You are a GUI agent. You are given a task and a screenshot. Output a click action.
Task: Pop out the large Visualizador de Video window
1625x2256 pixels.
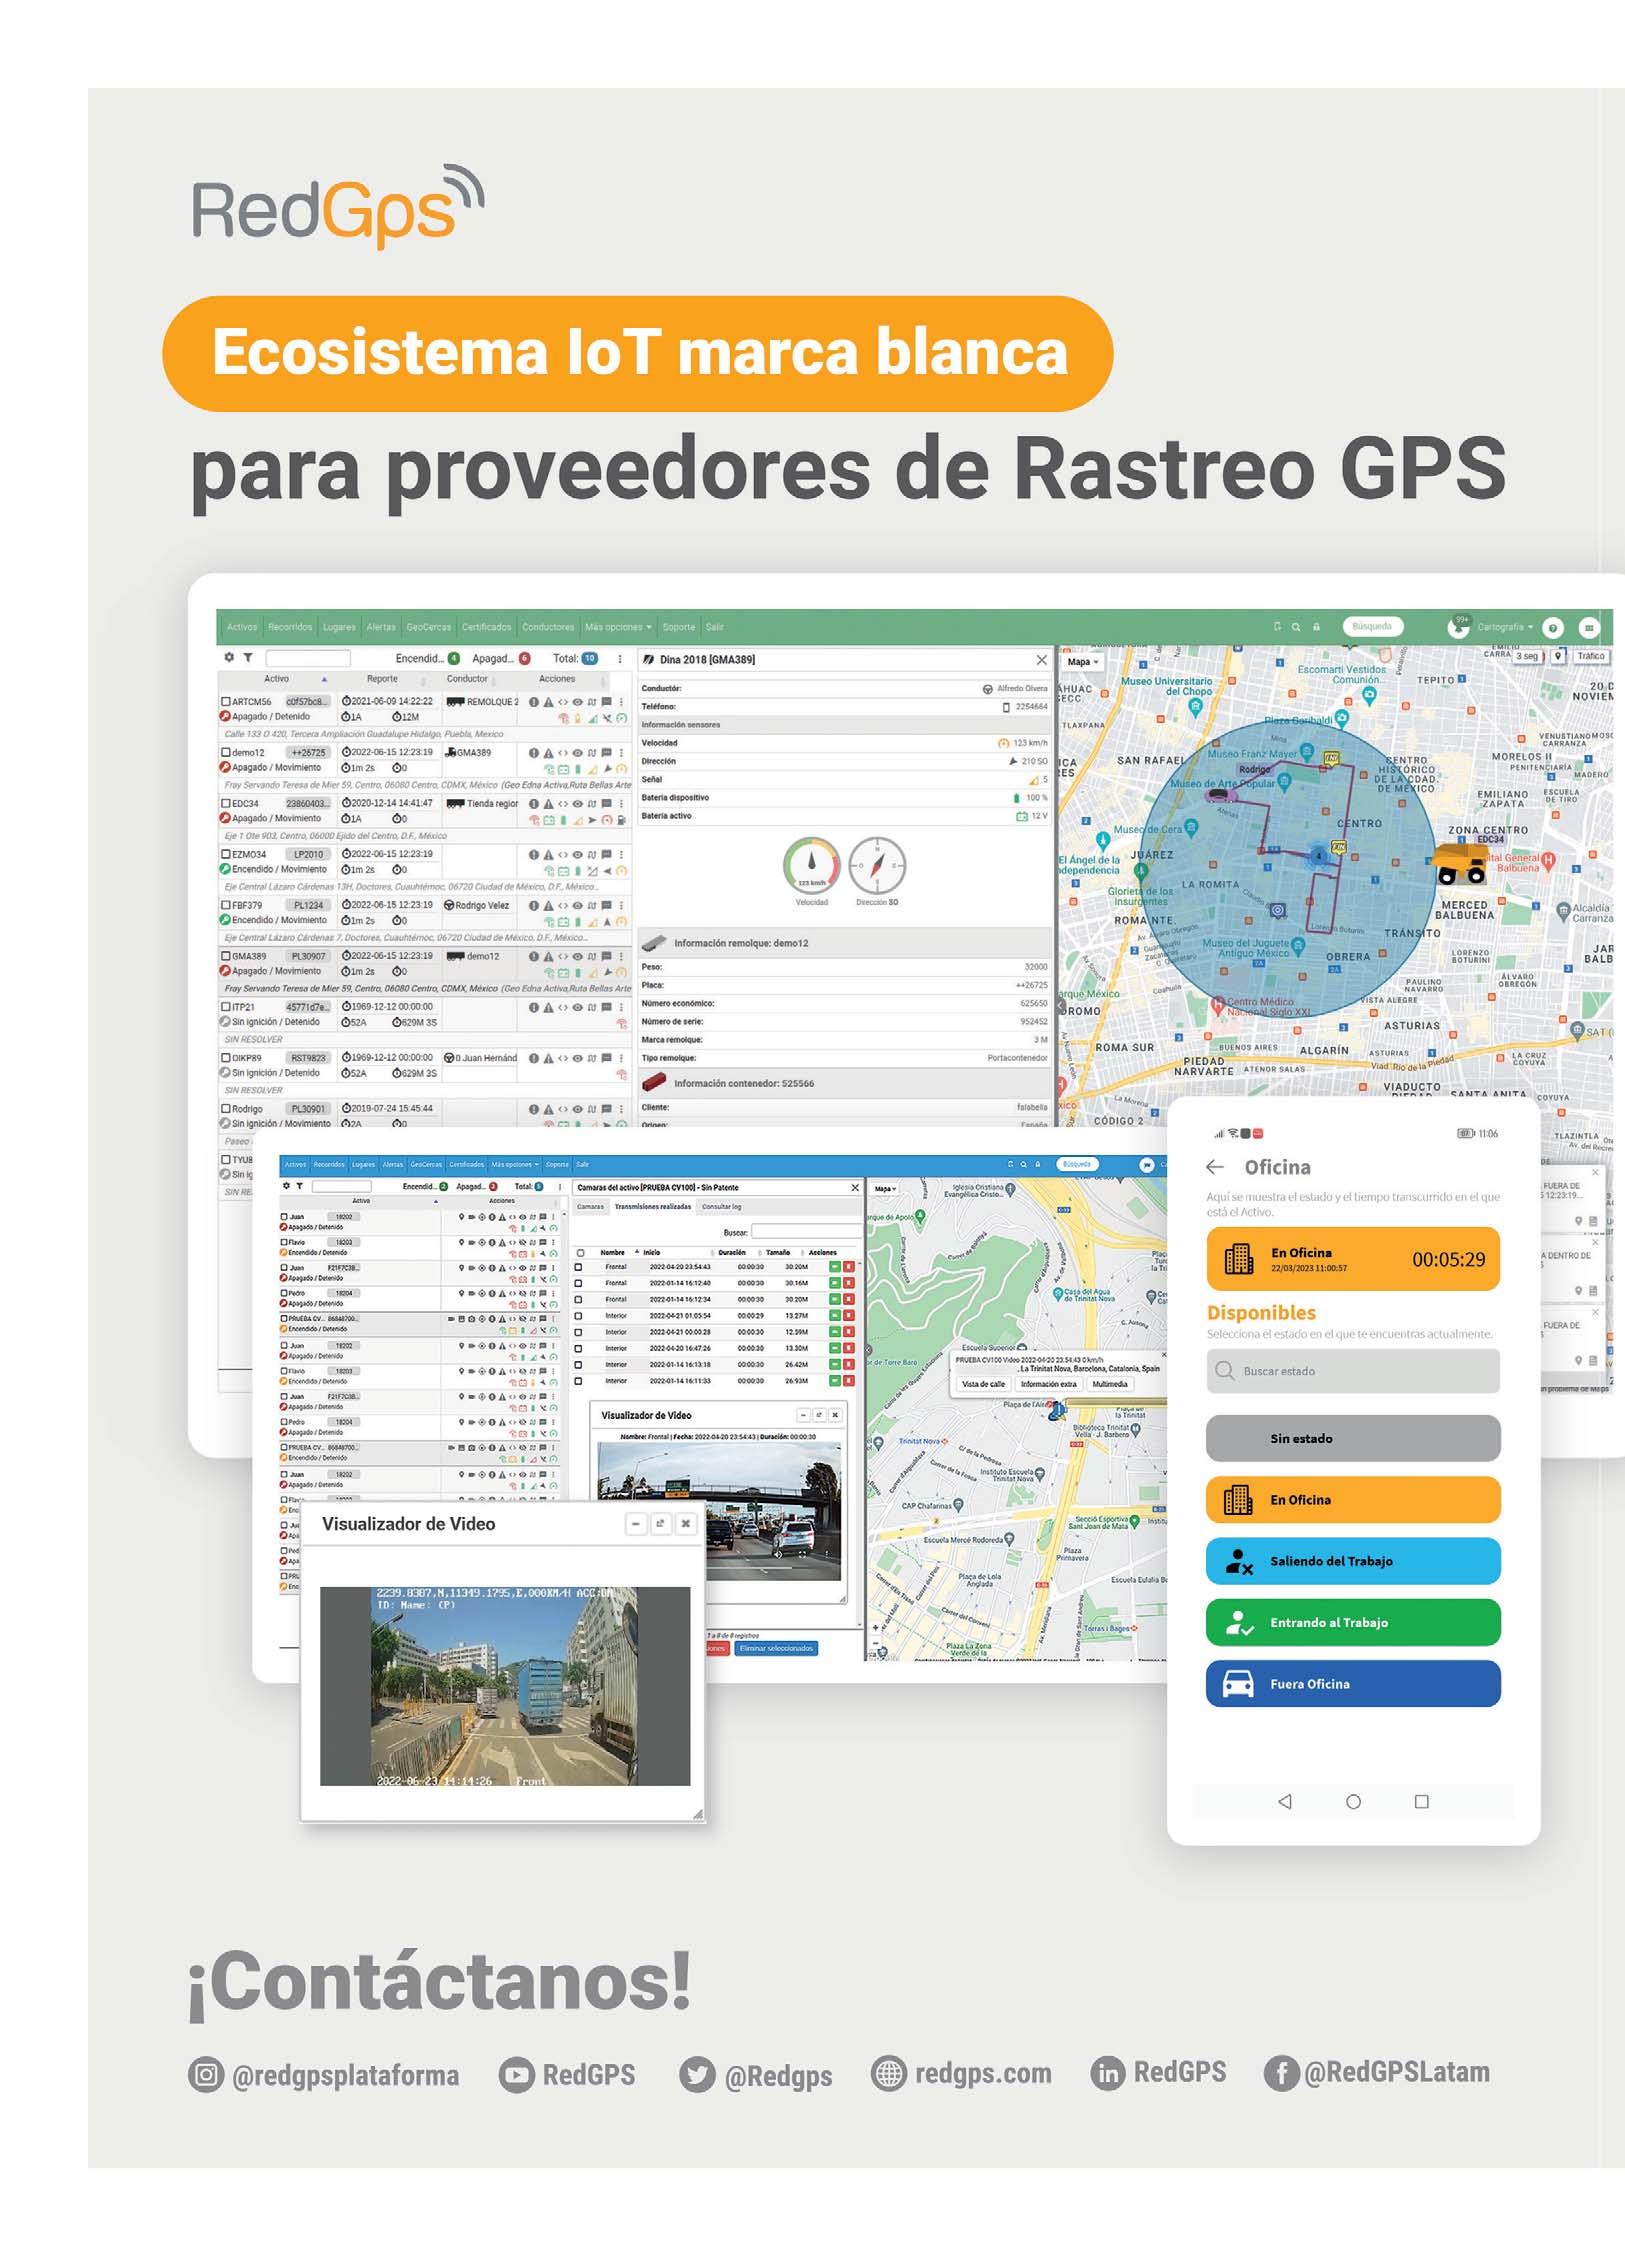point(660,1524)
